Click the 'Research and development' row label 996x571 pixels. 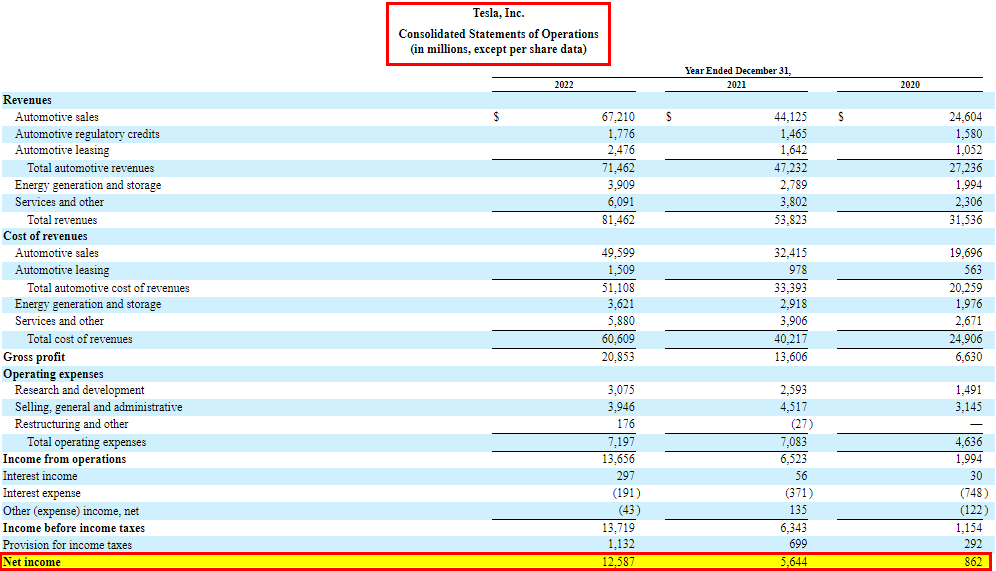click(79, 390)
